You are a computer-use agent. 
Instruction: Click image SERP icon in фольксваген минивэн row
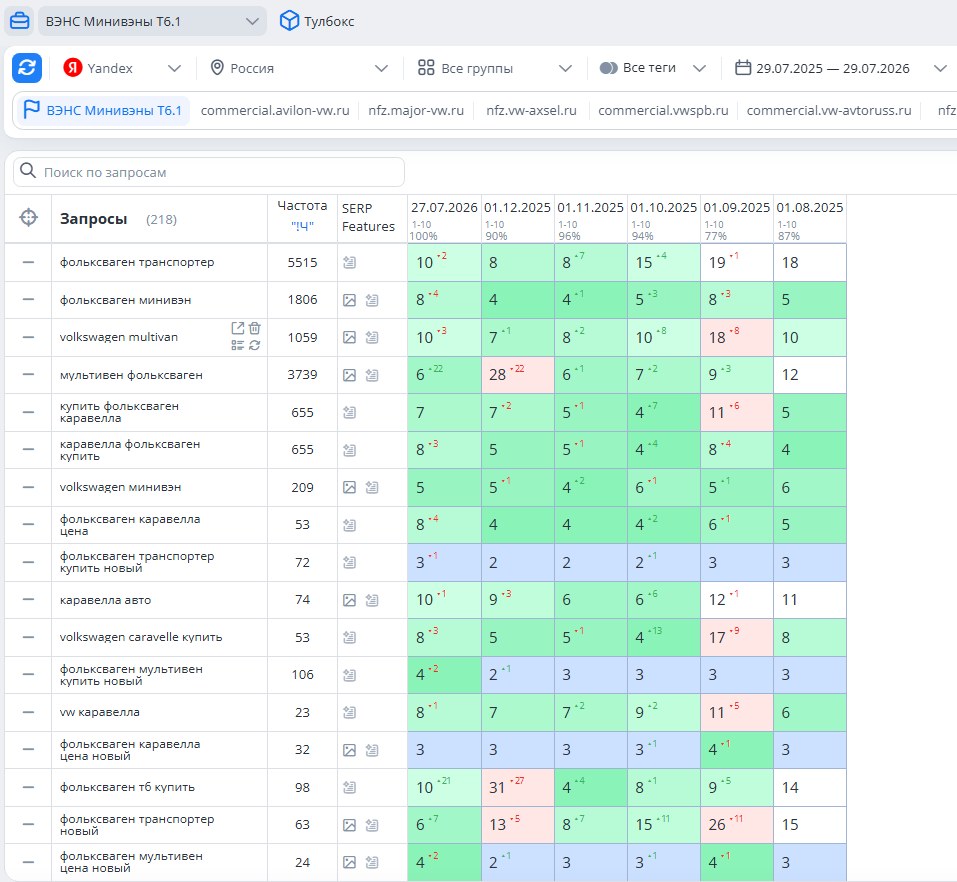349,300
